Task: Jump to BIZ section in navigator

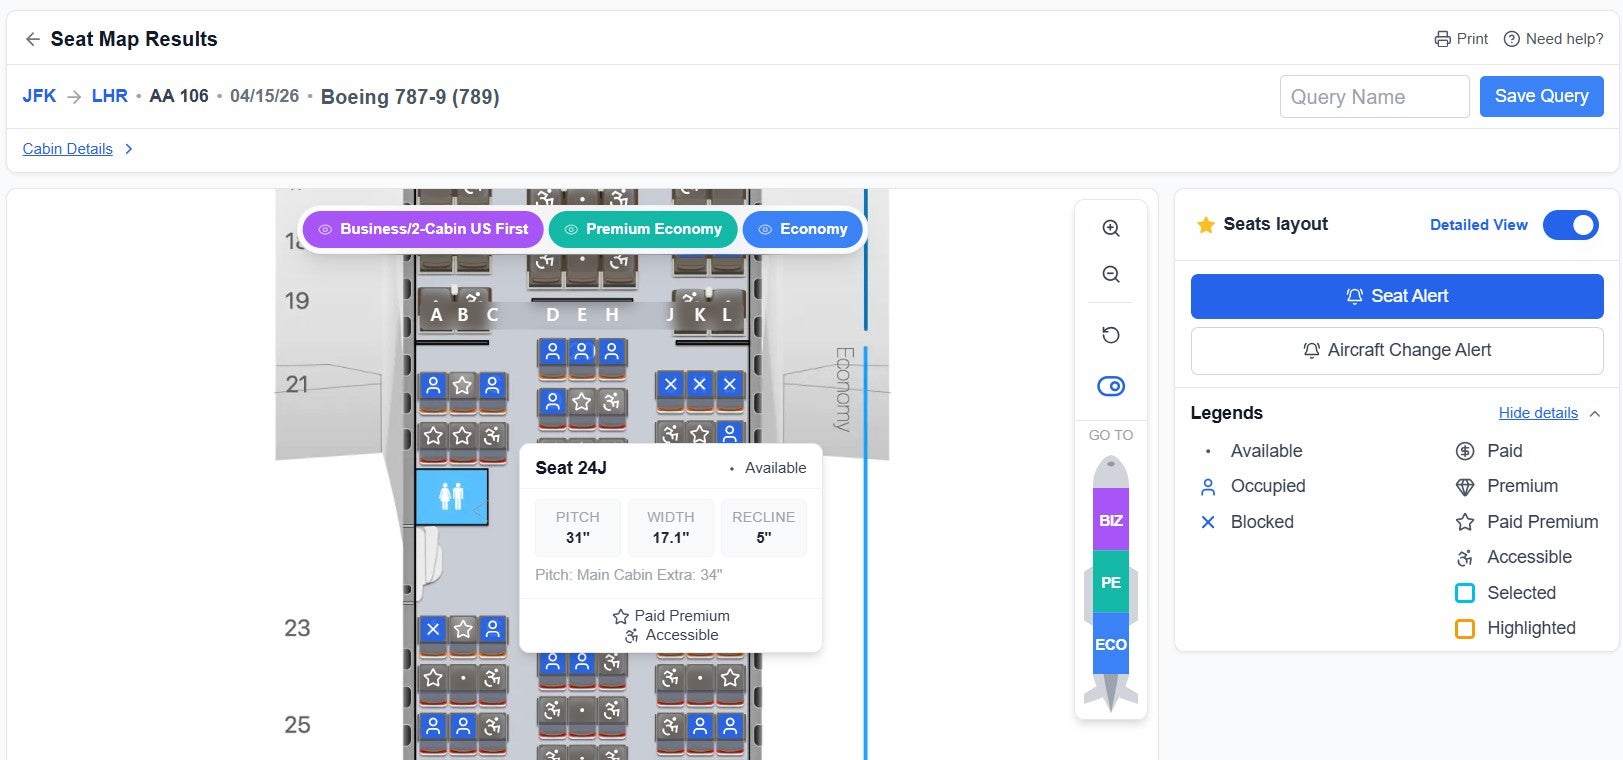Action: (1110, 520)
